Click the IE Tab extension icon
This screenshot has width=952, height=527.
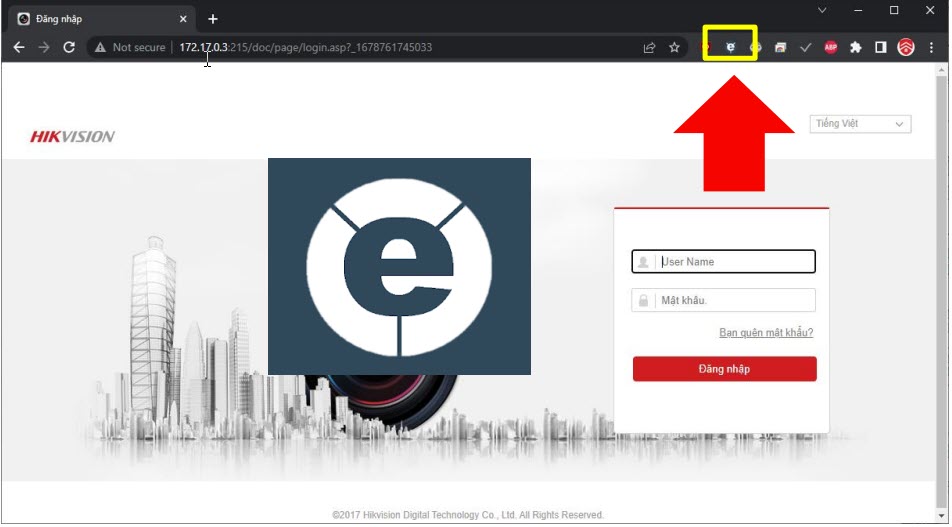(x=730, y=47)
